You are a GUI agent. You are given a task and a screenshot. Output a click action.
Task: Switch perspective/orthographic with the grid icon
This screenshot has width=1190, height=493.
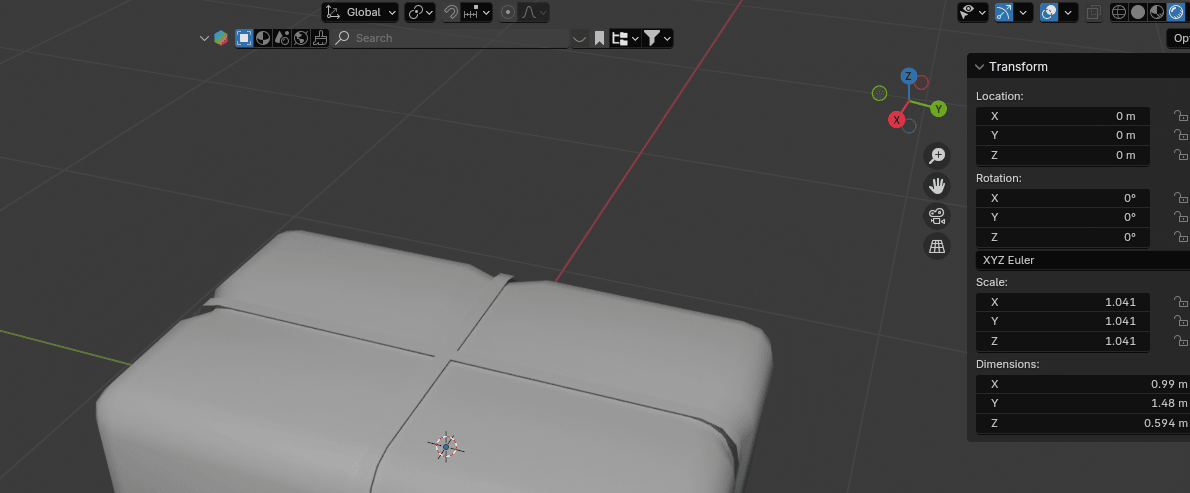[937, 246]
